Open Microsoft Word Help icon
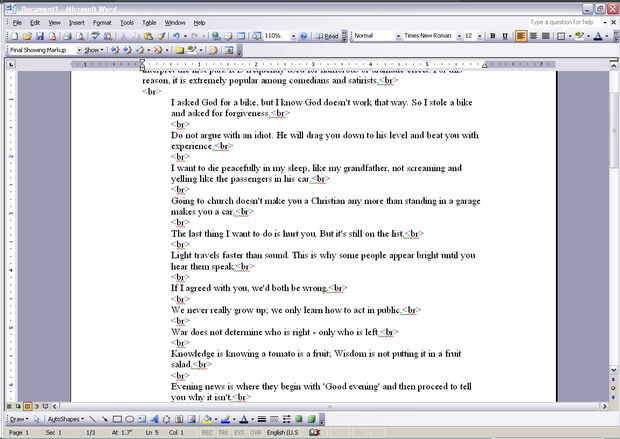Screen dimensions: 620x439 pyautogui.click(x=303, y=36)
